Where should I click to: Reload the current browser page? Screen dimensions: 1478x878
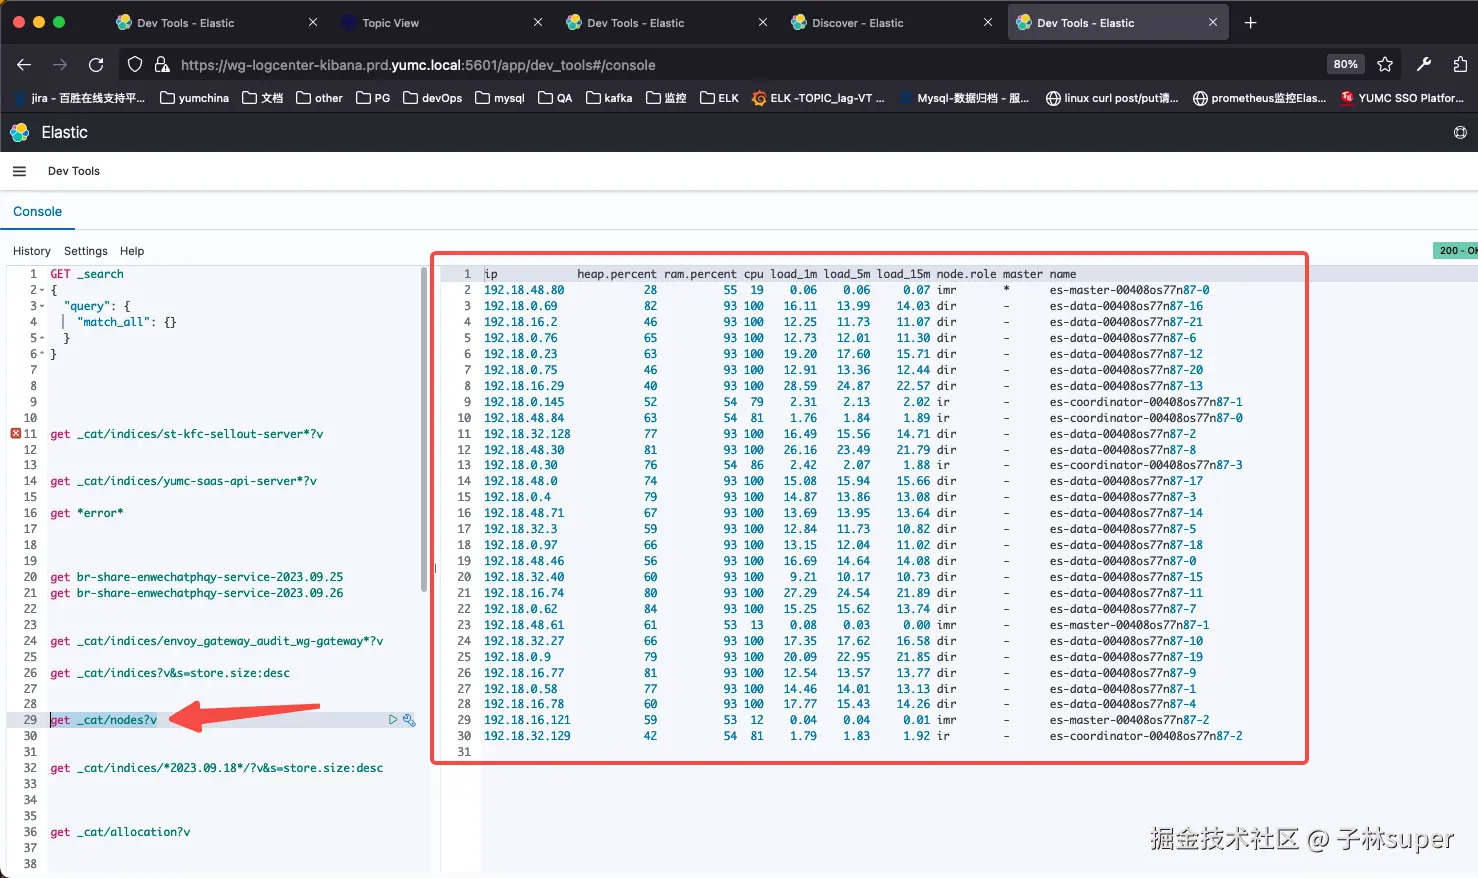pos(96,65)
